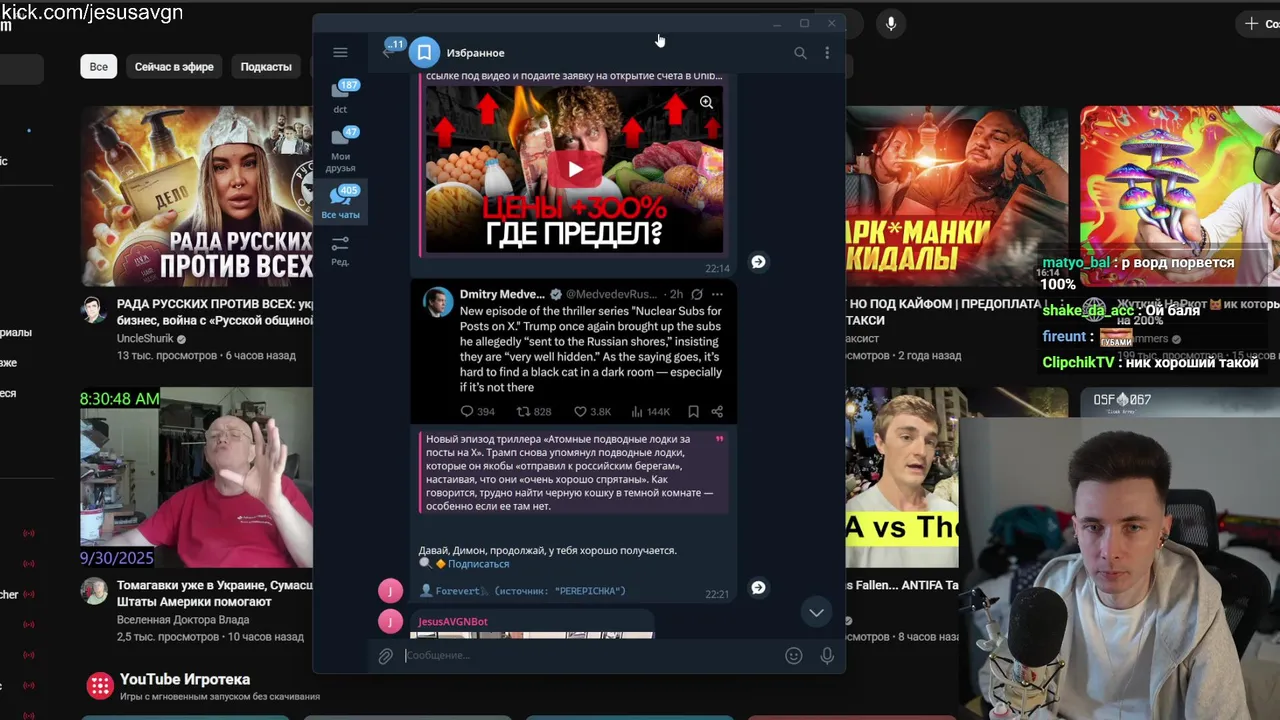
Task: Jump to latest messages with down chevron
Action: (x=817, y=613)
